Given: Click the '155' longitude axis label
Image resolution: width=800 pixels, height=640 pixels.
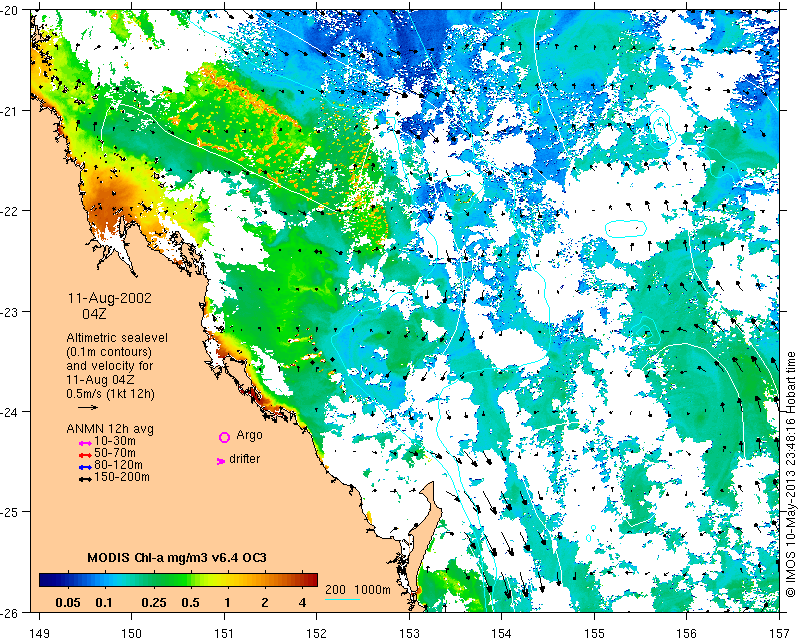Looking at the screenshot, I should (594, 633).
